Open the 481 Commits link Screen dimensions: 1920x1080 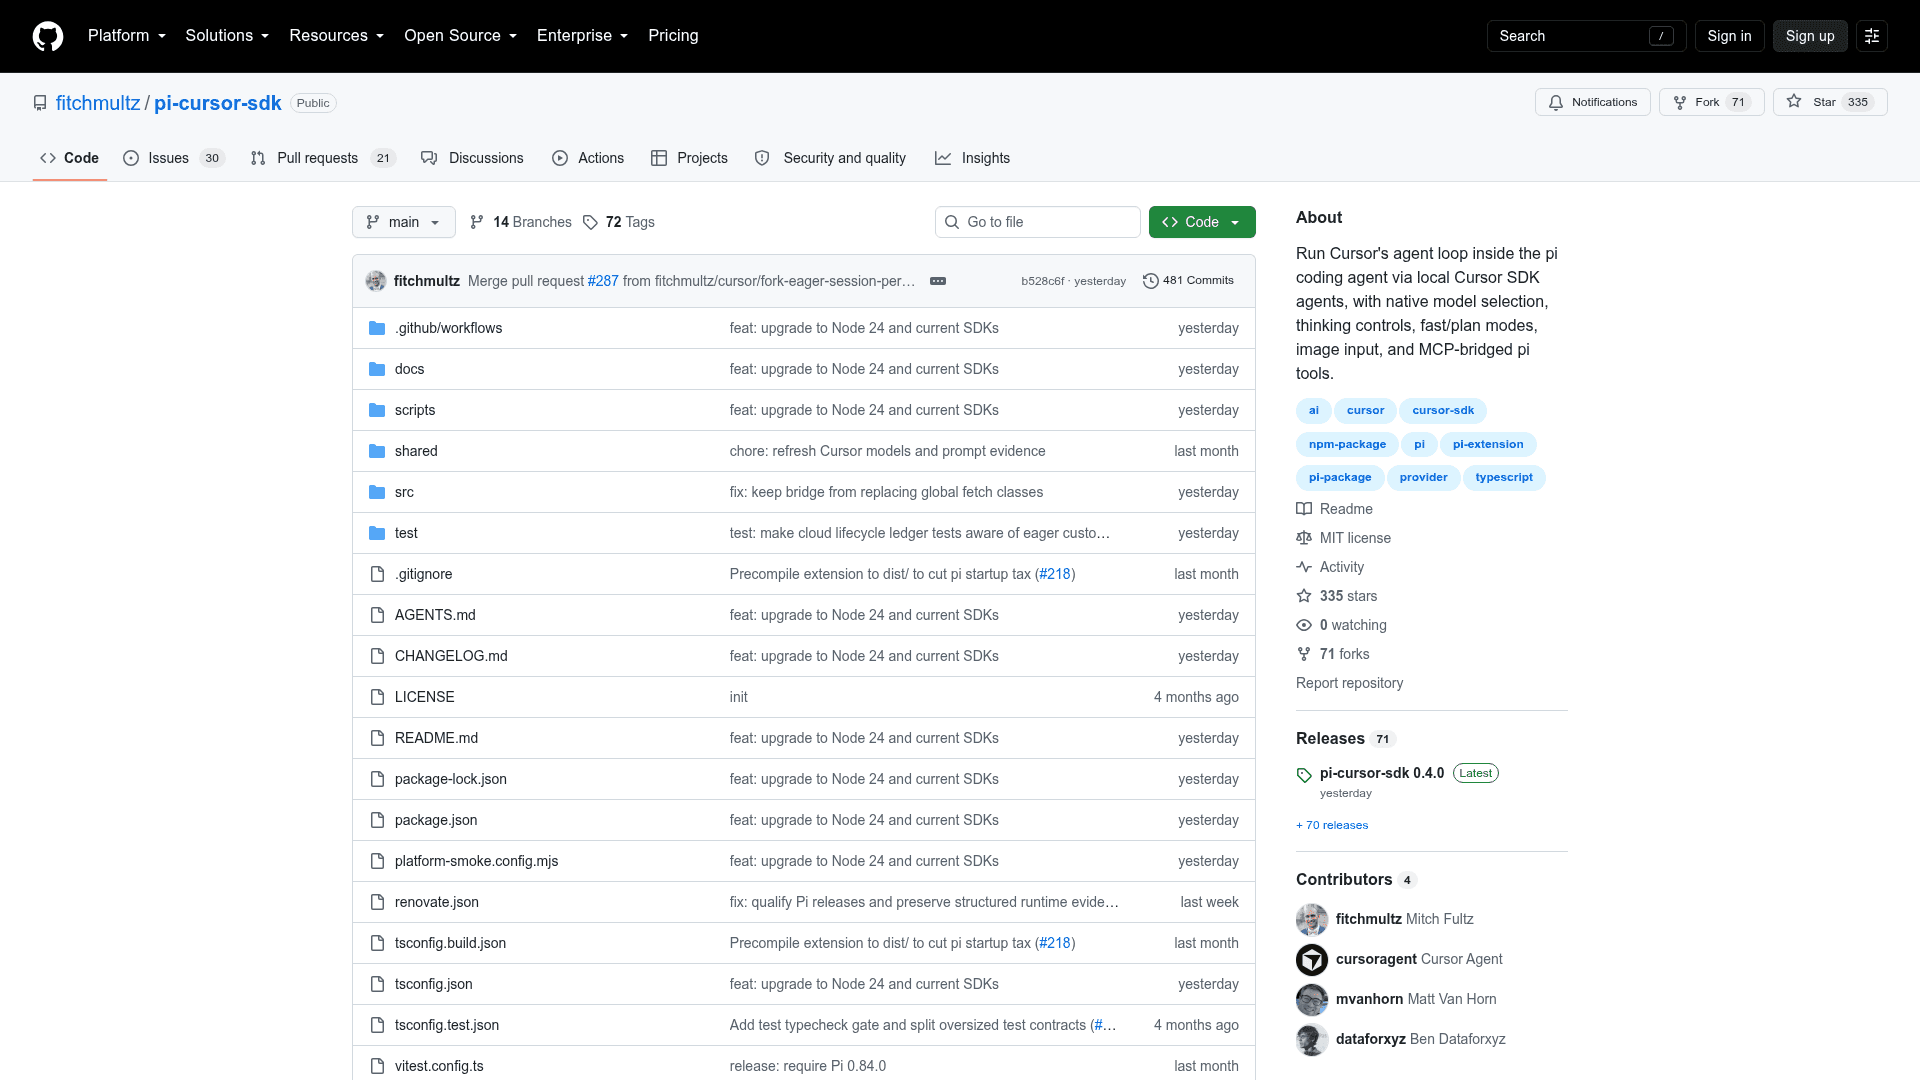(1188, 281)
